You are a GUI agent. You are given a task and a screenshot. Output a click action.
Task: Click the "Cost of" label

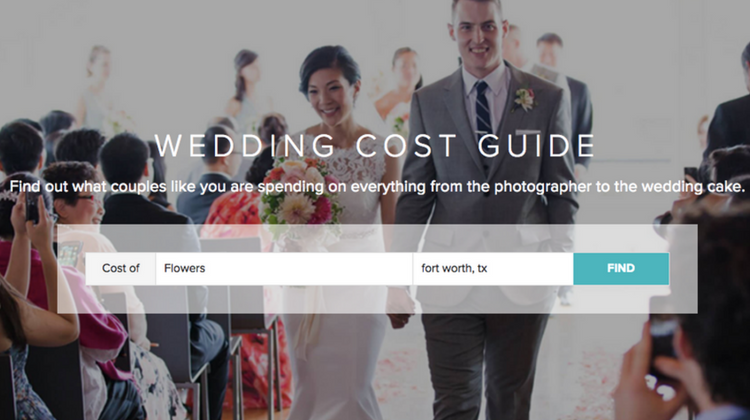pyautogui.click(x=121, y=268)
